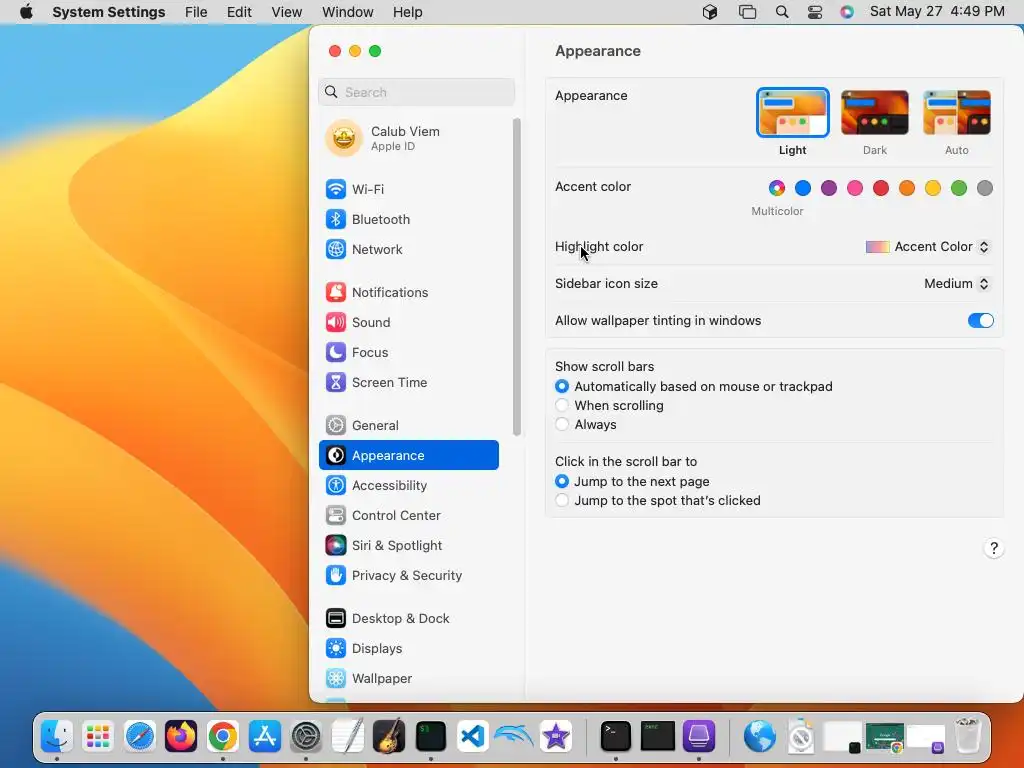Open iMovie from the Dock

(556, 737)
